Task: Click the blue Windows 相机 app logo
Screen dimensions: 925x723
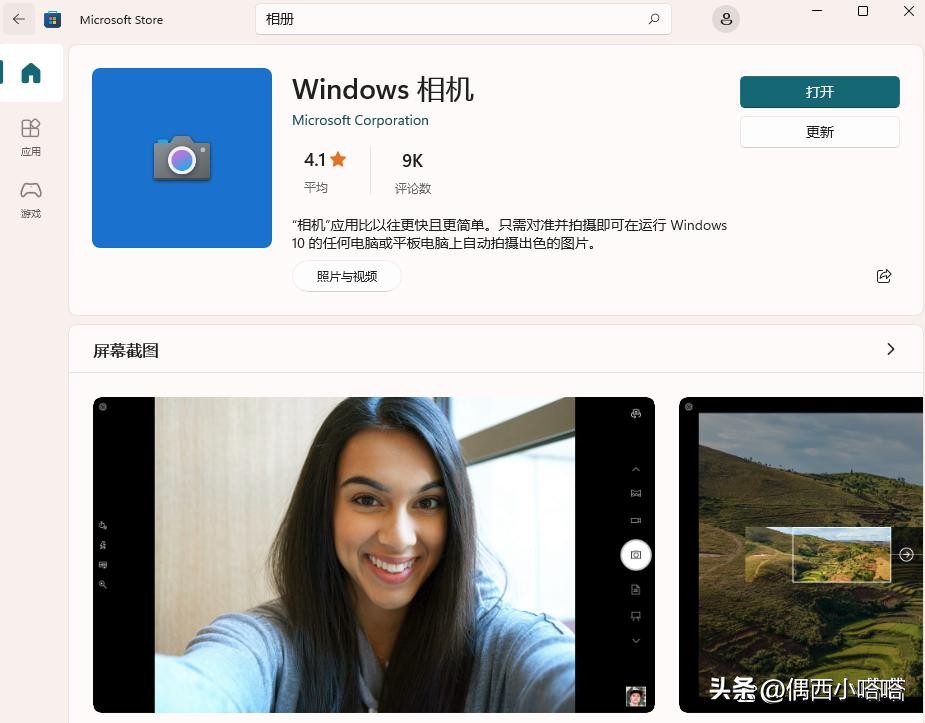Action: [x=181, y=157]
